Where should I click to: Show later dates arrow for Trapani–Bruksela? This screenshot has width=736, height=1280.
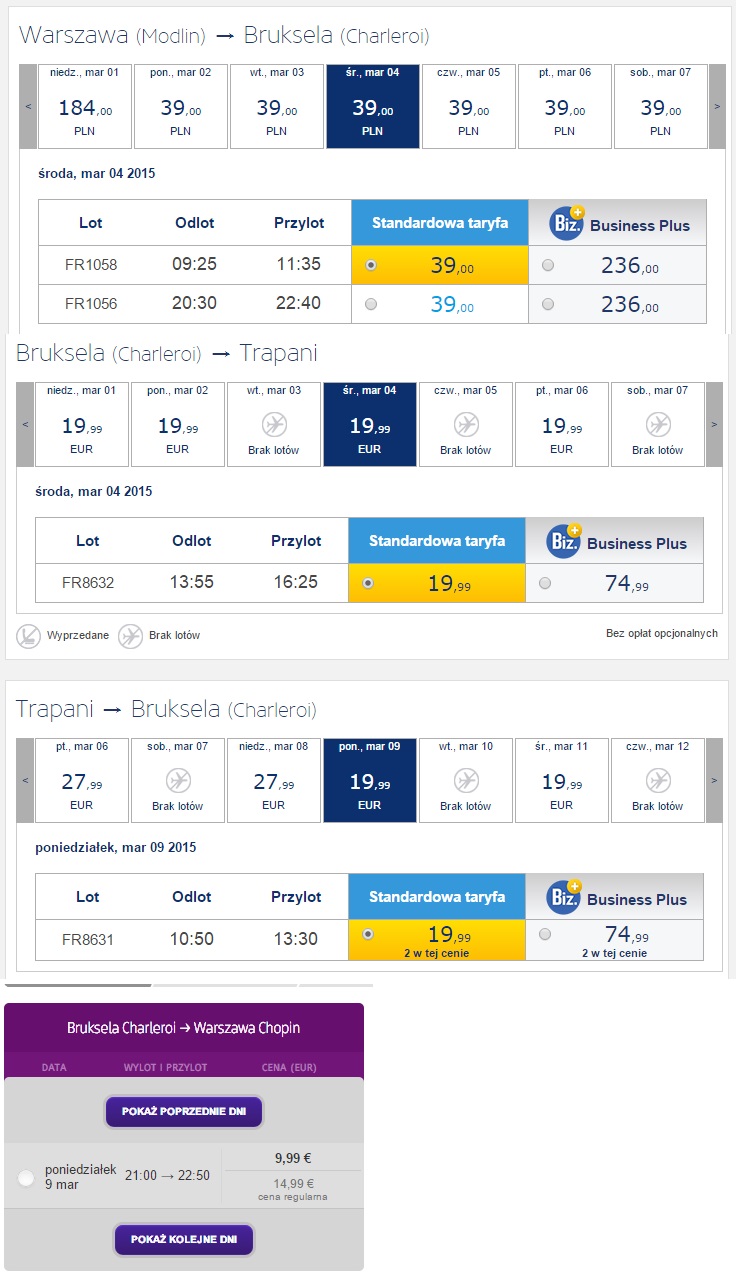click(714, 780)
